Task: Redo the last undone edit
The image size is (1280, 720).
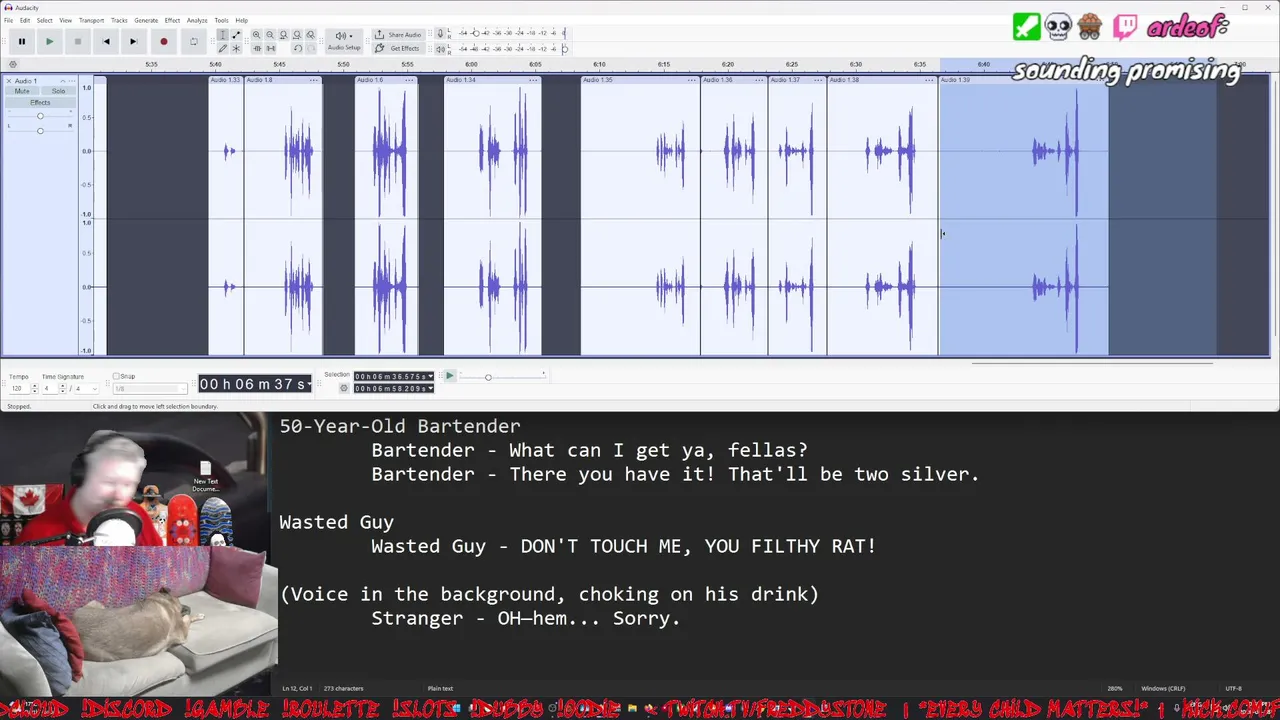Action: pos(311,48)
